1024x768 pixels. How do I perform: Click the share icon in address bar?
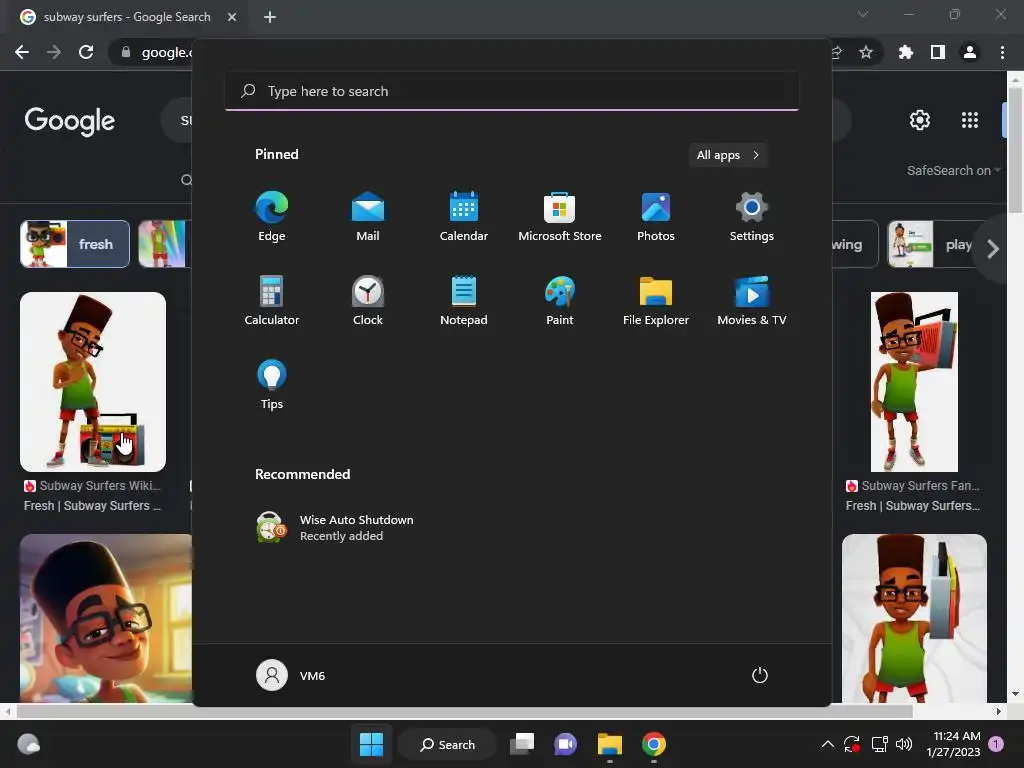[837, 52]
